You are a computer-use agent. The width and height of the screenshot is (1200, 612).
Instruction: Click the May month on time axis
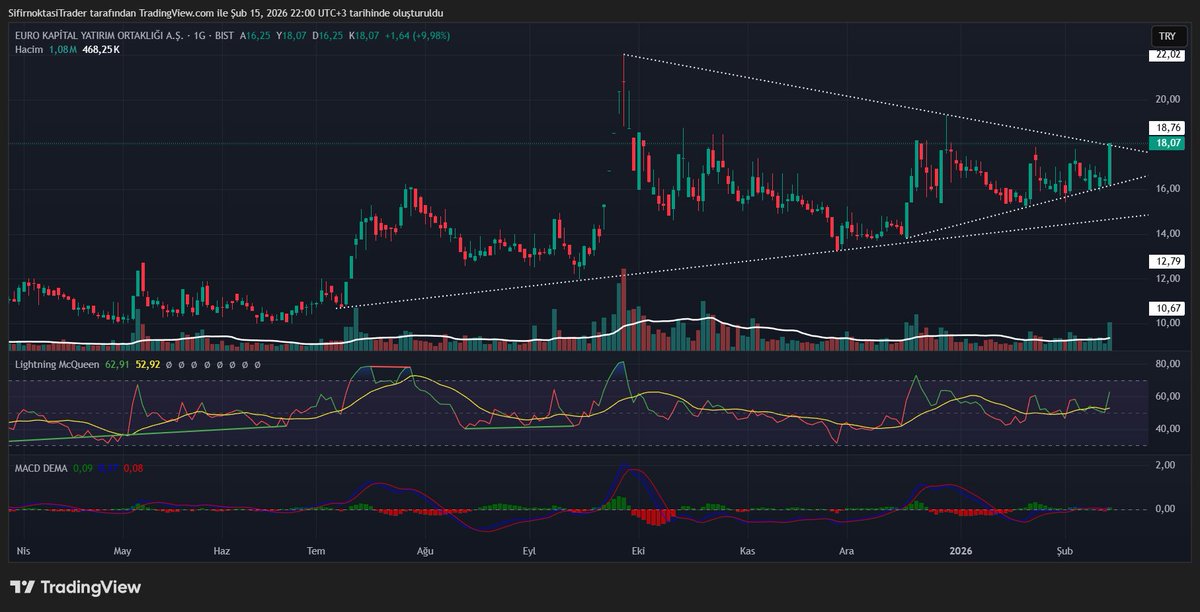[x=123, y=551]
